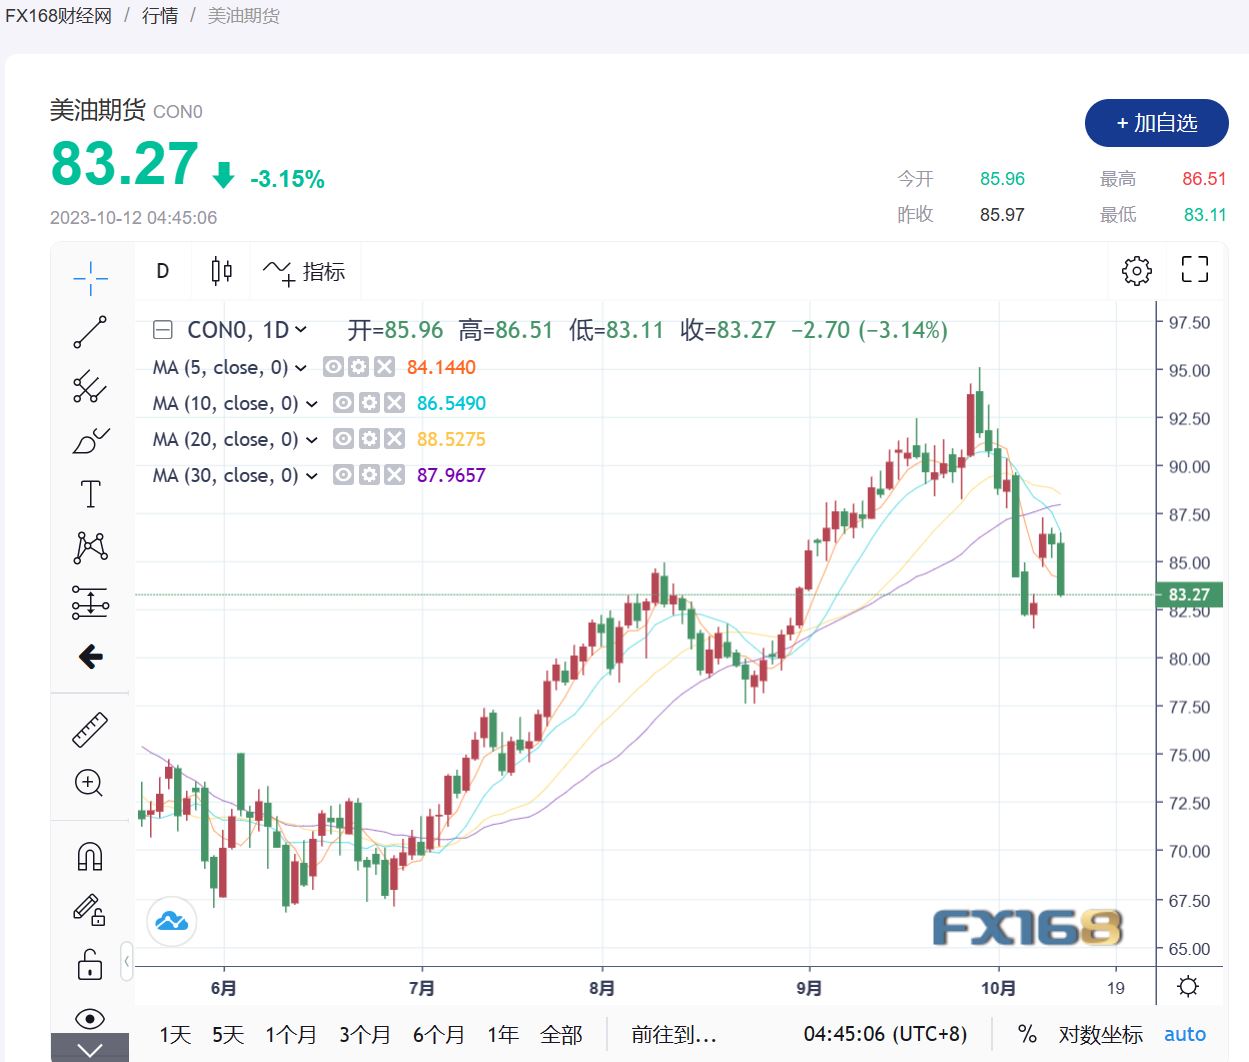Remove the MA 20 indicator
1249x1062 pixels.
pyautogui.click(x=395, y=439)
